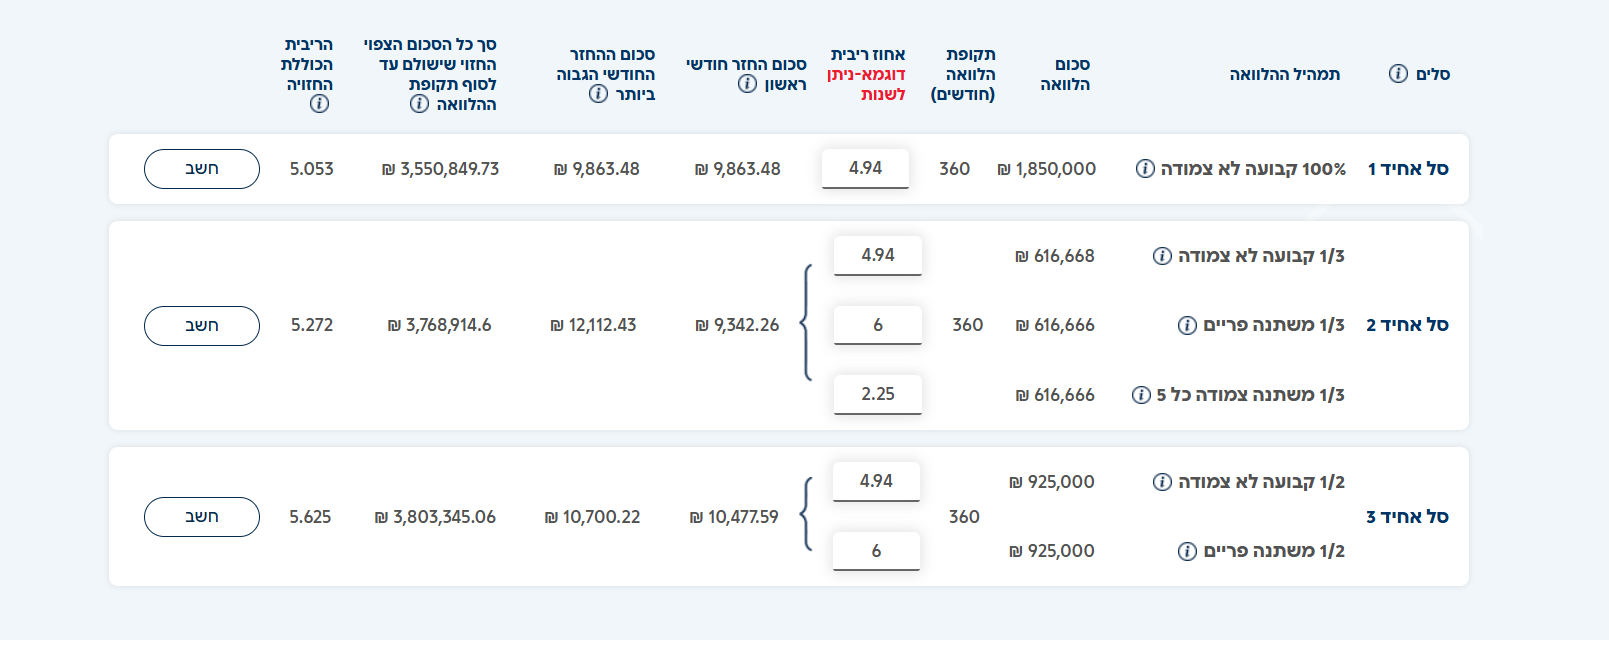Screen dimensions: 1609x664
Task: Edit the prime rate field 6 in basket 2
Action: (x=877, y=325)
